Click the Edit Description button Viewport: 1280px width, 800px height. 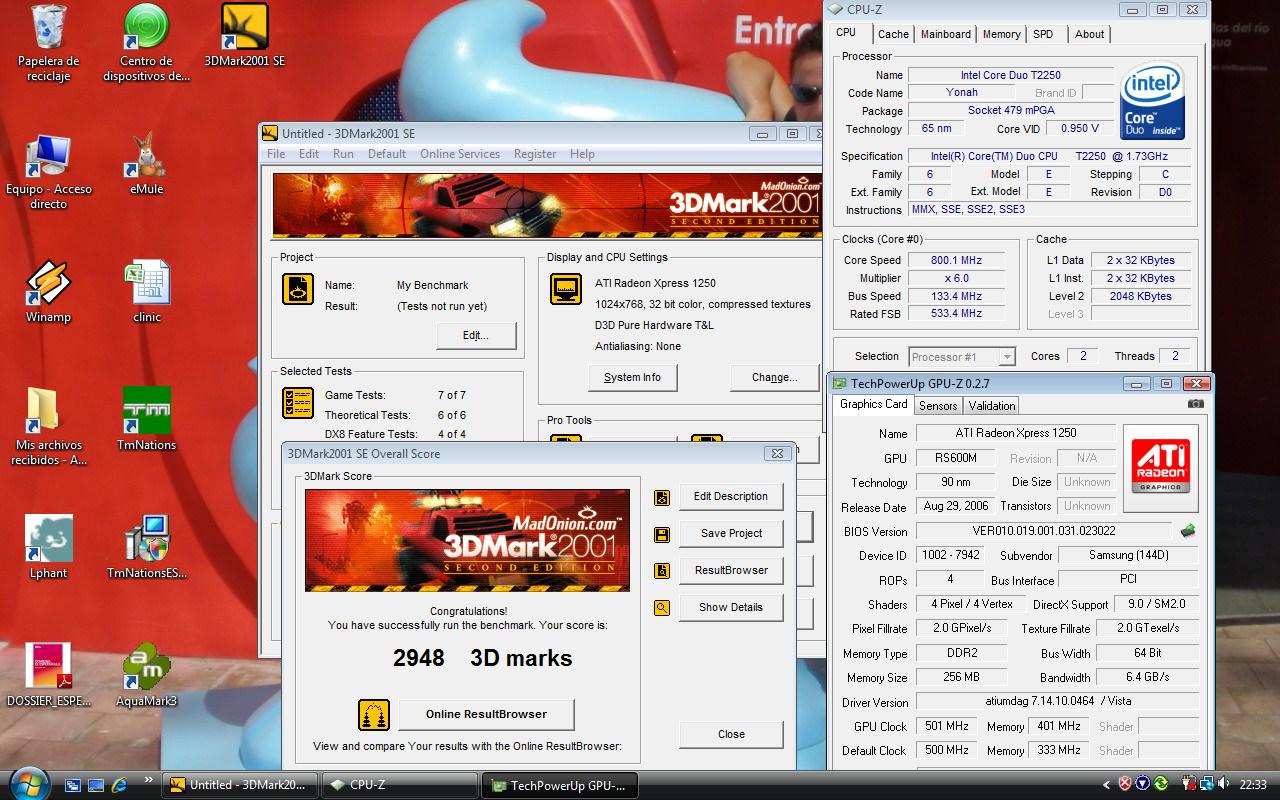point(731,497)
